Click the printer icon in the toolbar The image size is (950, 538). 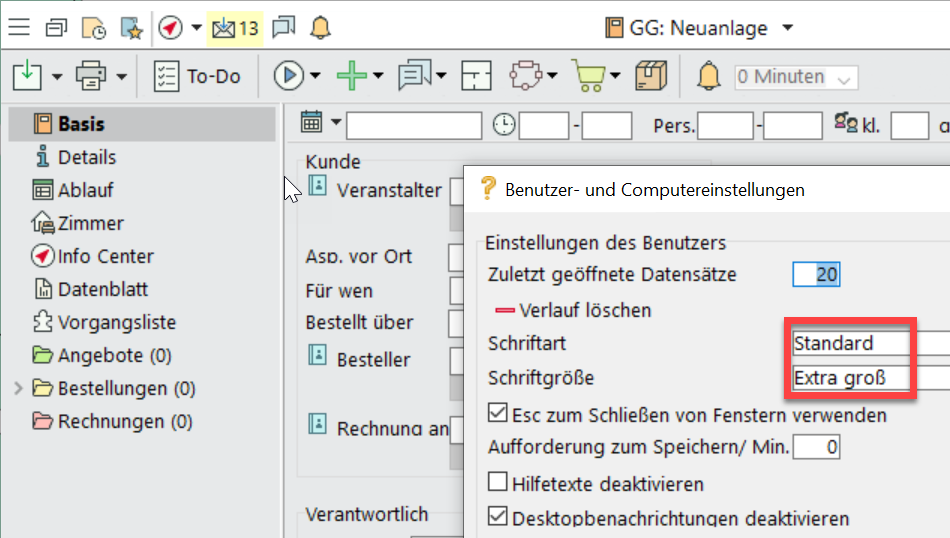(x=92, y=76)
